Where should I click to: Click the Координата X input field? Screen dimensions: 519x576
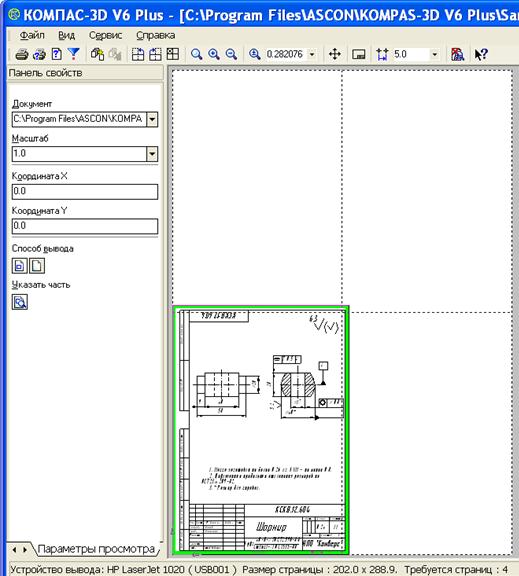(85, 191)
